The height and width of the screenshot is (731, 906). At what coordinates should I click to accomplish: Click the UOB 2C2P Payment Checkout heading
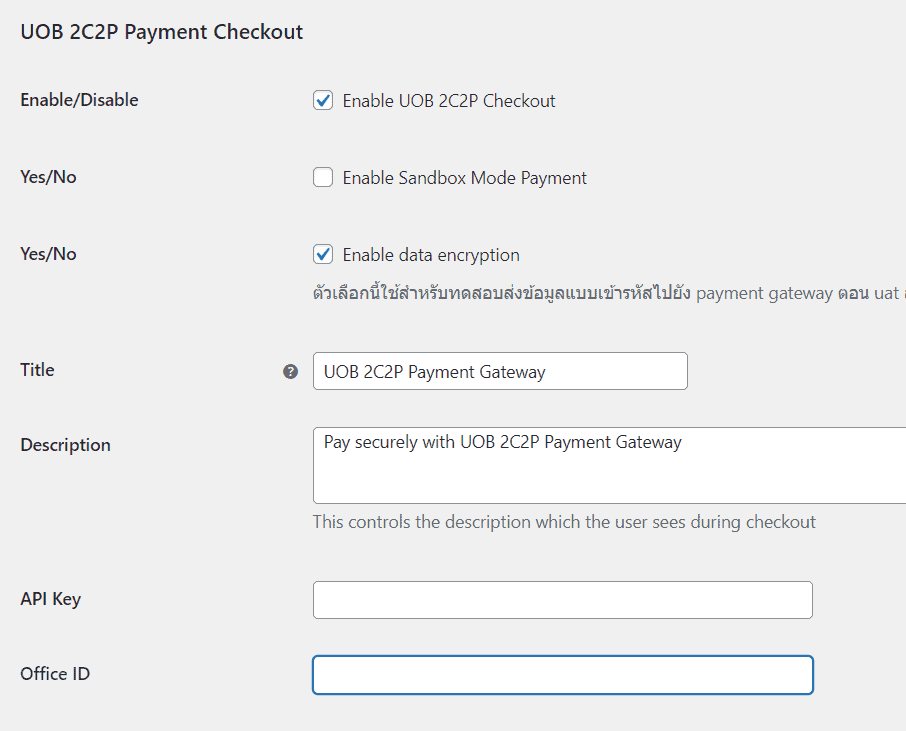(x=162, y=32)
